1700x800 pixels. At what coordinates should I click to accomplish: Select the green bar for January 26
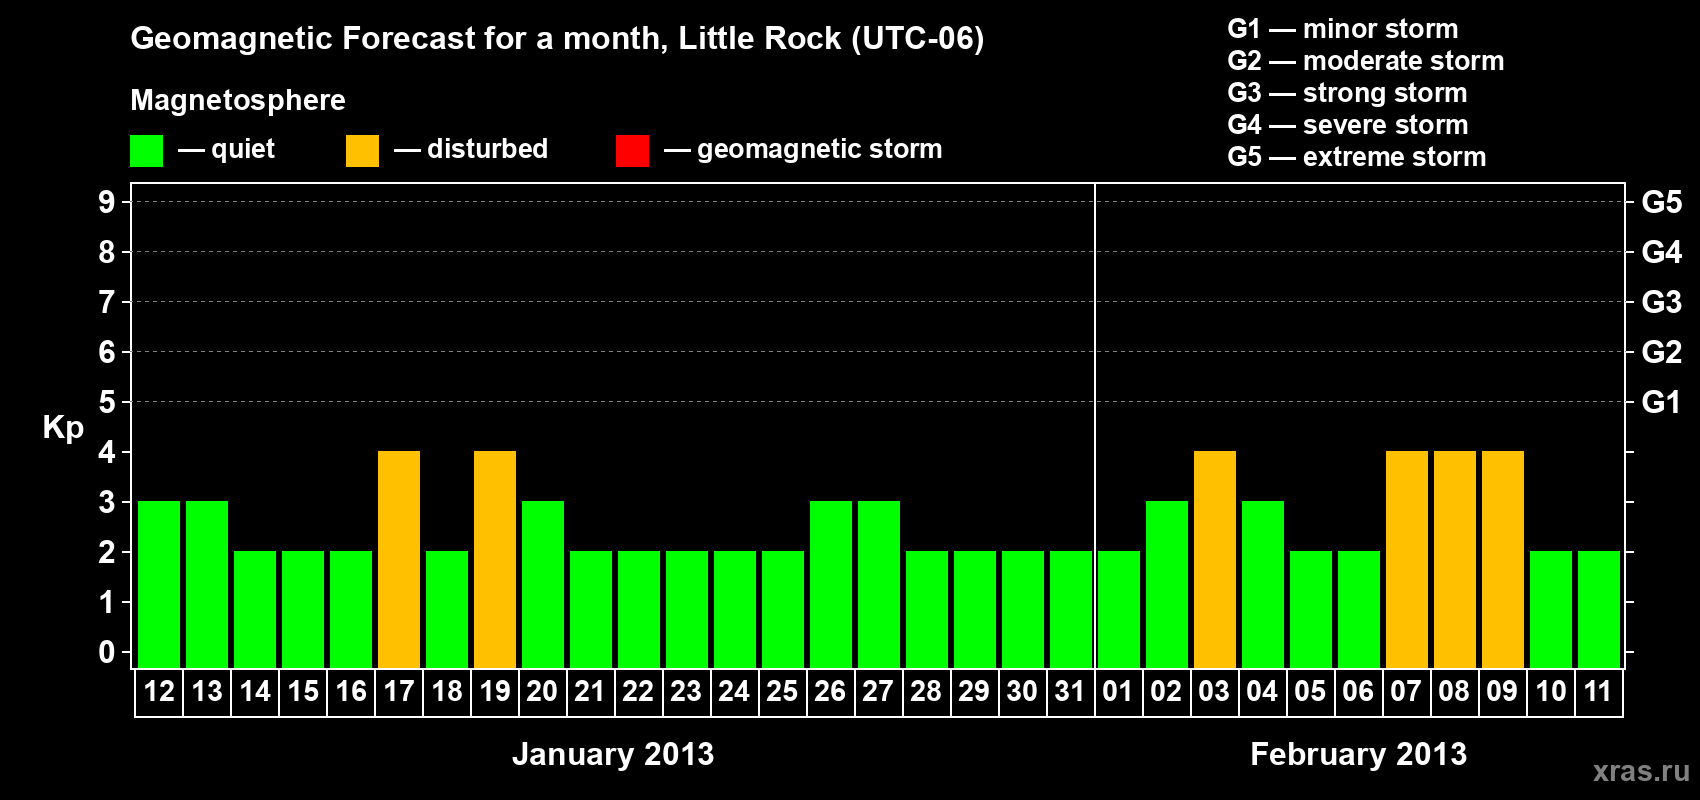click(831, 585)
